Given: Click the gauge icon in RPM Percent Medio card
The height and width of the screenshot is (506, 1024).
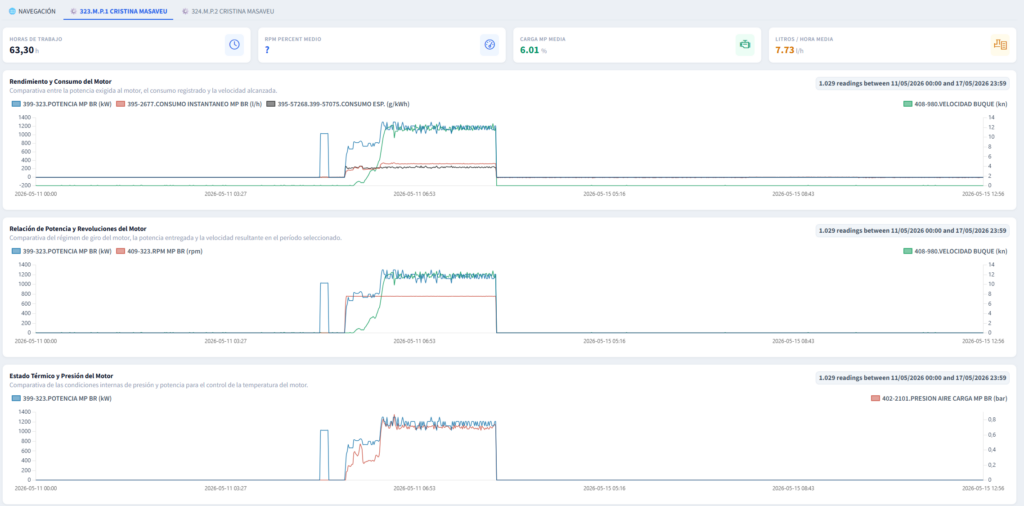Looking at the screenshot, I should 489,44.
